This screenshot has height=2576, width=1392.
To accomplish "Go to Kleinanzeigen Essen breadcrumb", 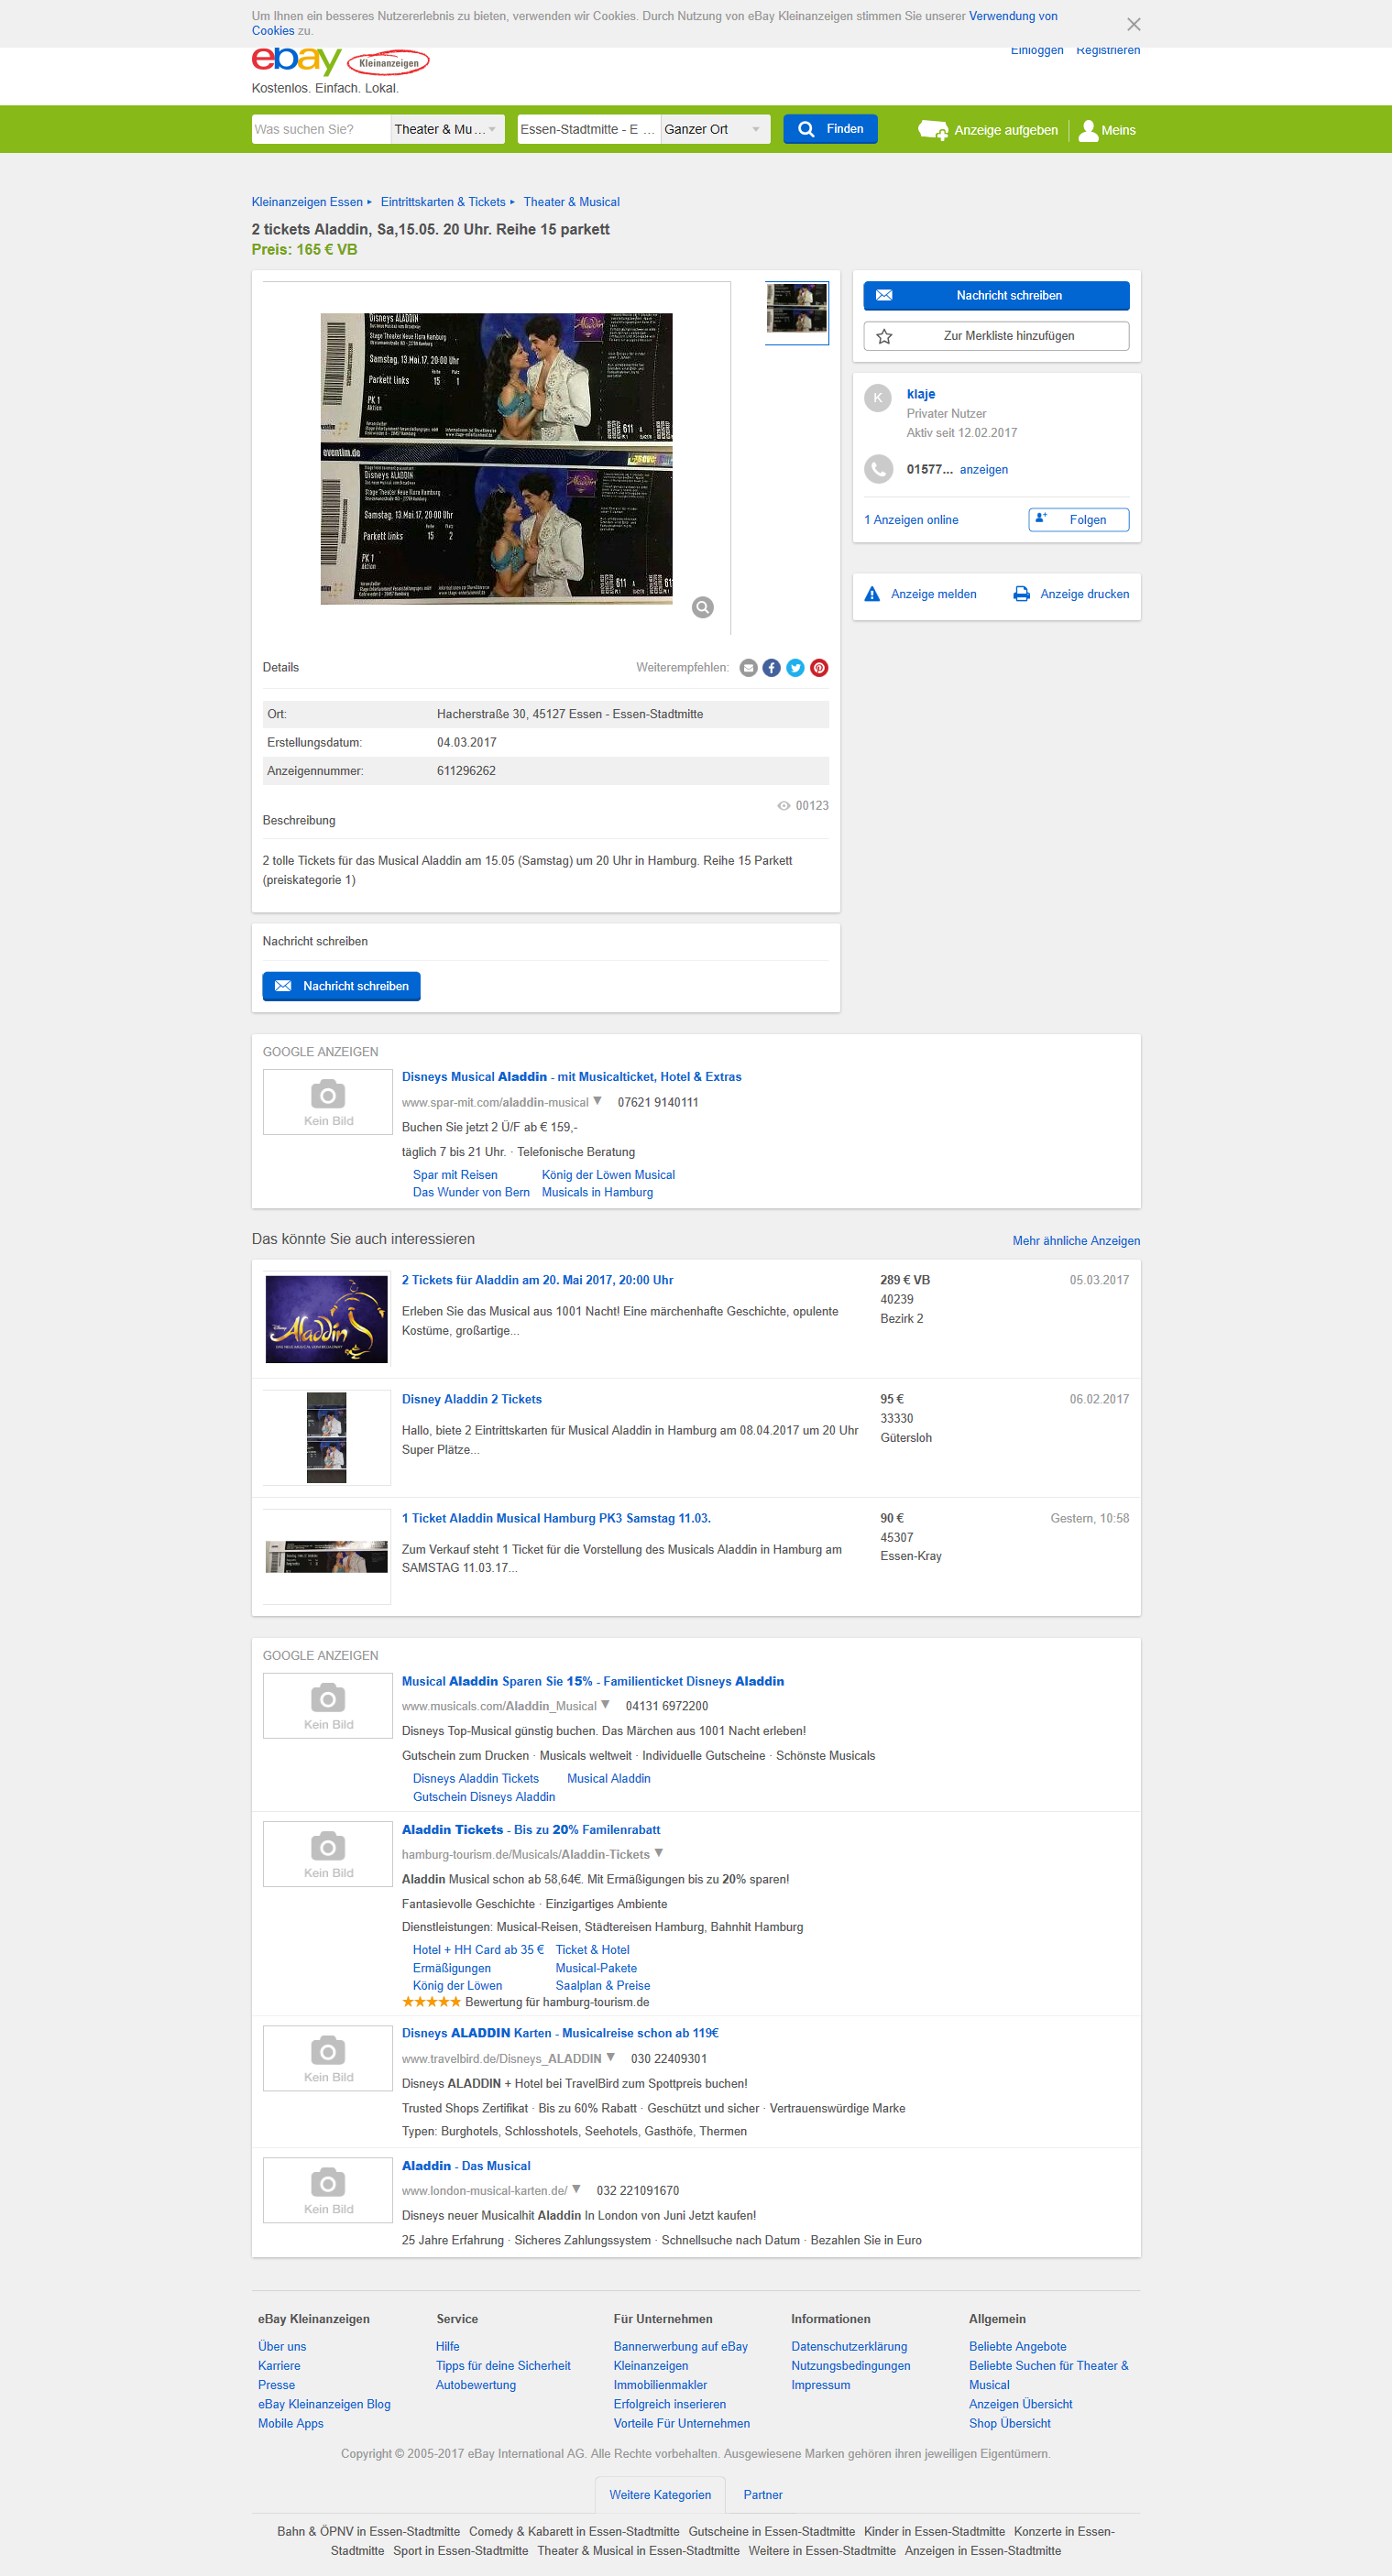I will (x=307, y=202).
